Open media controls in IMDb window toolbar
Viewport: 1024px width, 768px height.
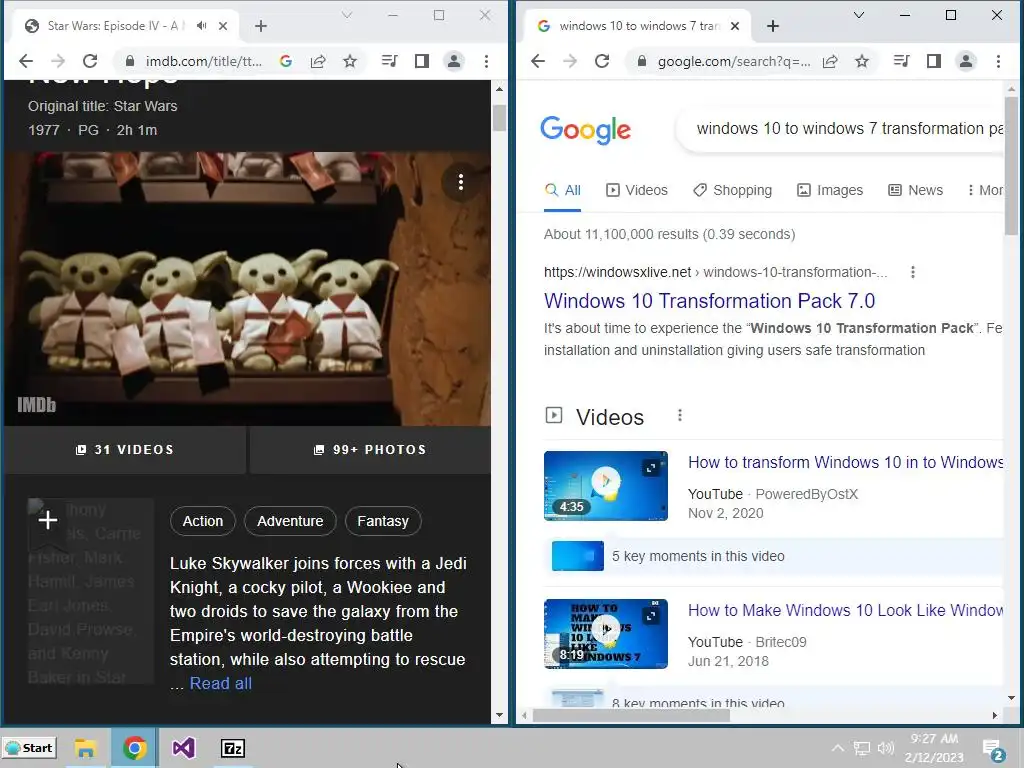[x=389, y=61]
